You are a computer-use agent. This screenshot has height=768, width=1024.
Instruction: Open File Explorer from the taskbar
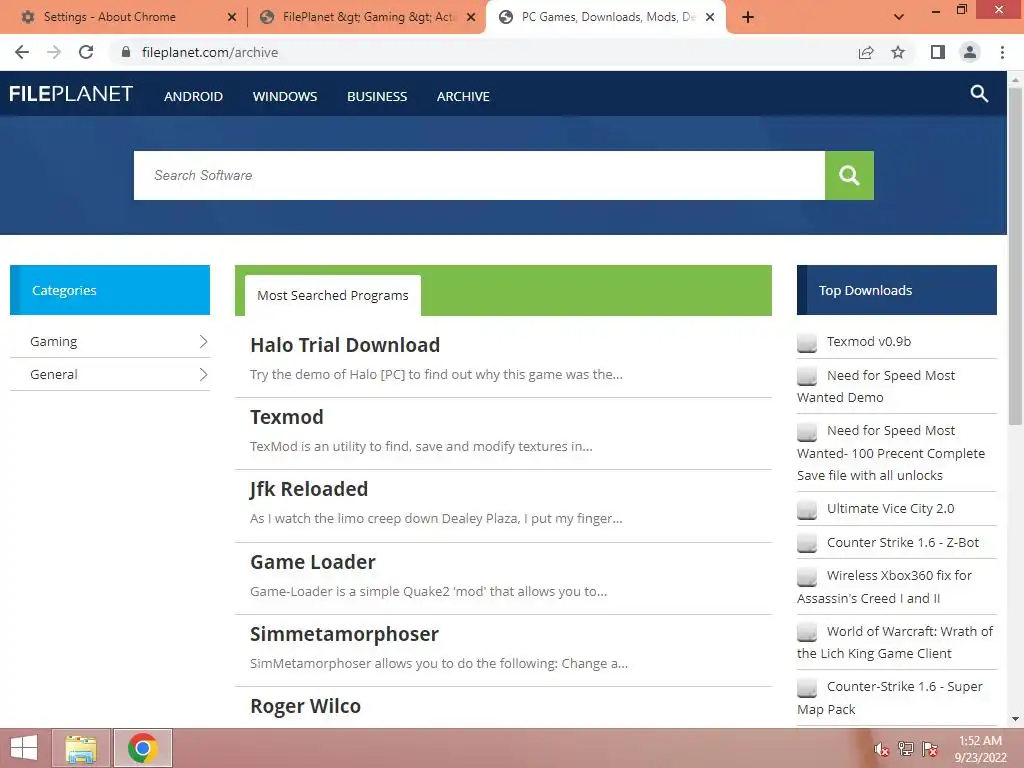click(x=81, y=748)
